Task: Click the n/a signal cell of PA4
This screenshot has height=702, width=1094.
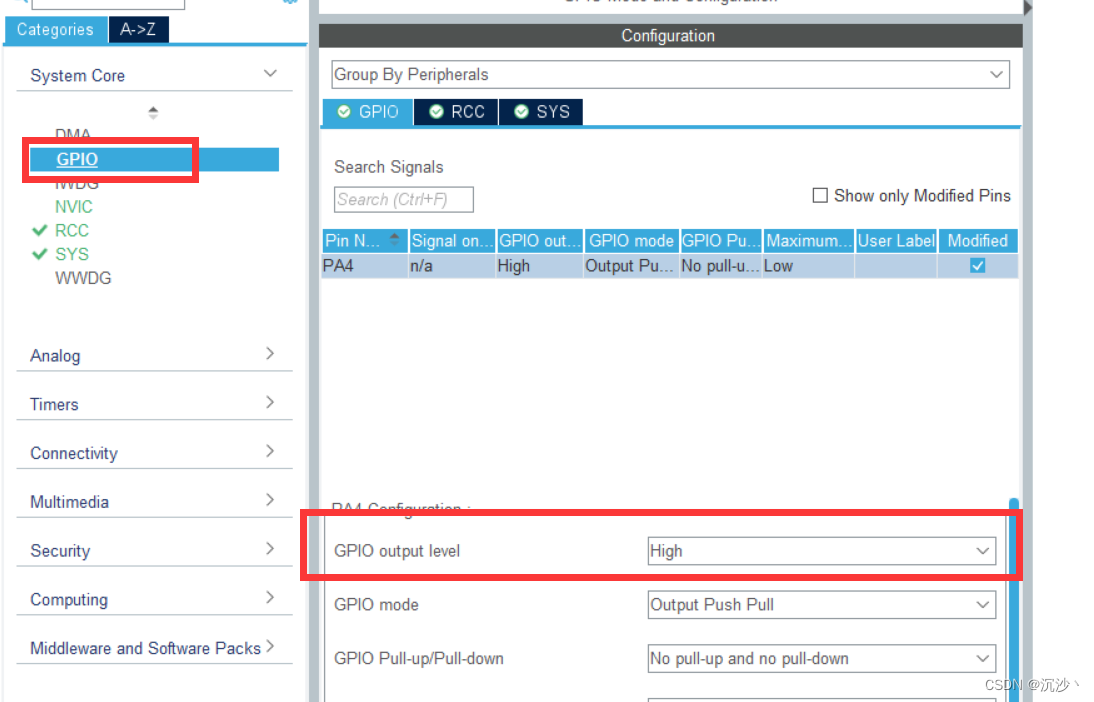Action: (x=452, y=266)
